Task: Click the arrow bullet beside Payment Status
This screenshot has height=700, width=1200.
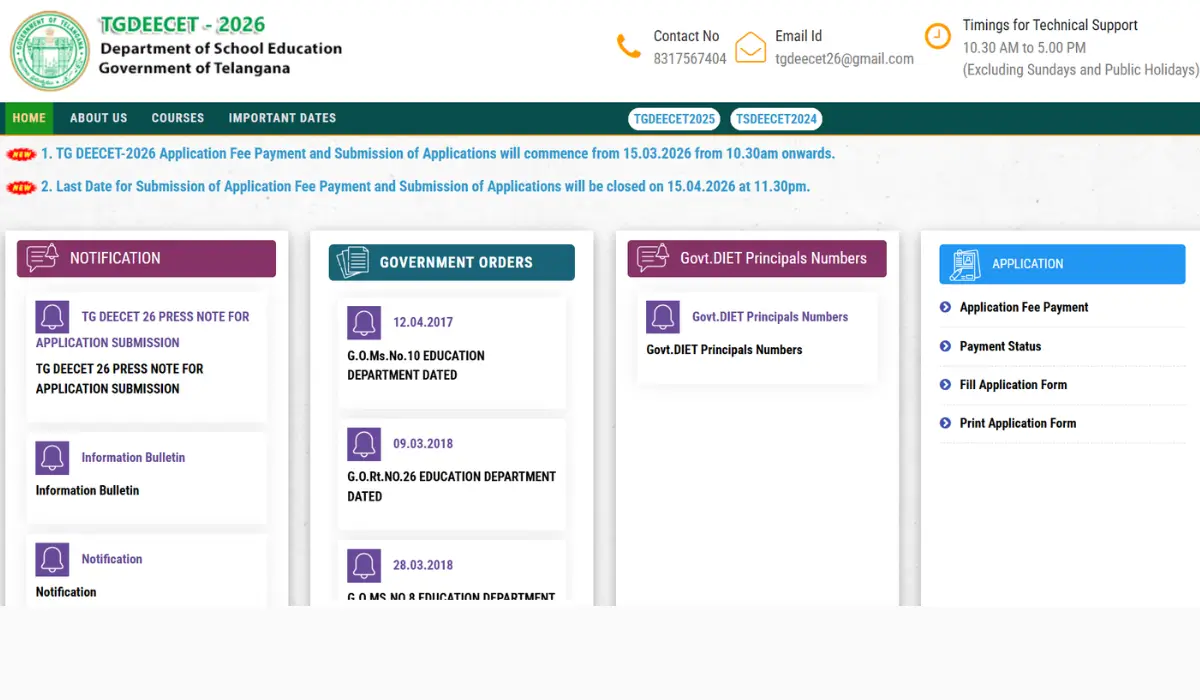Action: coord(945,346)
